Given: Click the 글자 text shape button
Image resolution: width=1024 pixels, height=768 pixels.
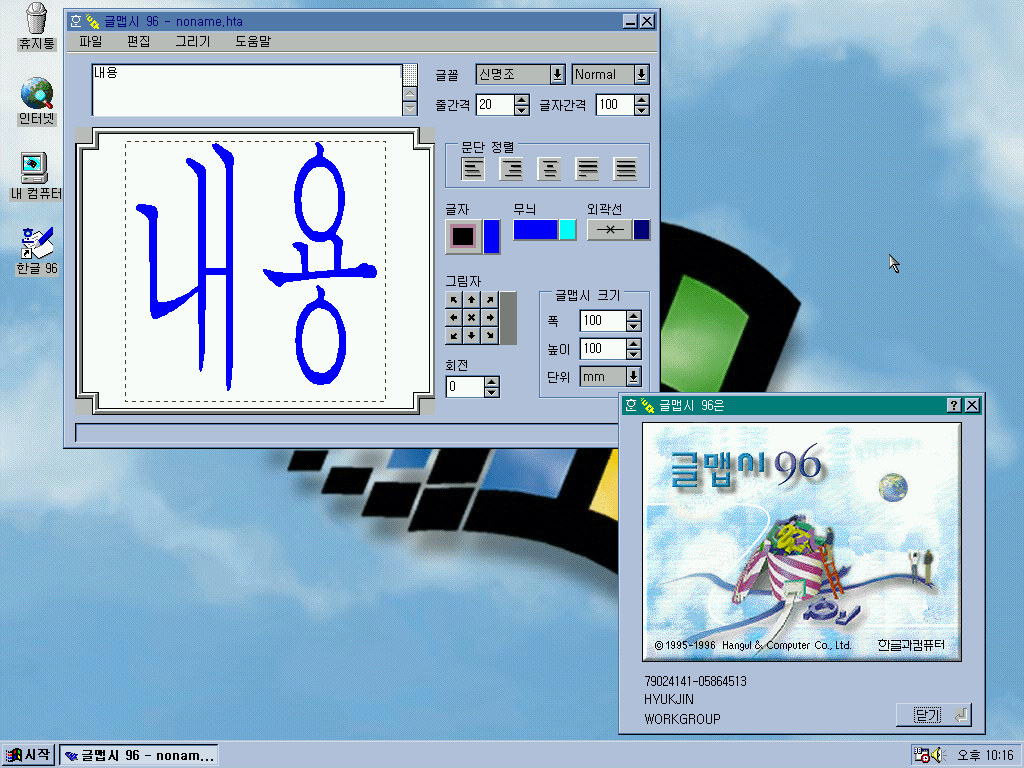Looking at the screenshot, I should tap(463, 236).
